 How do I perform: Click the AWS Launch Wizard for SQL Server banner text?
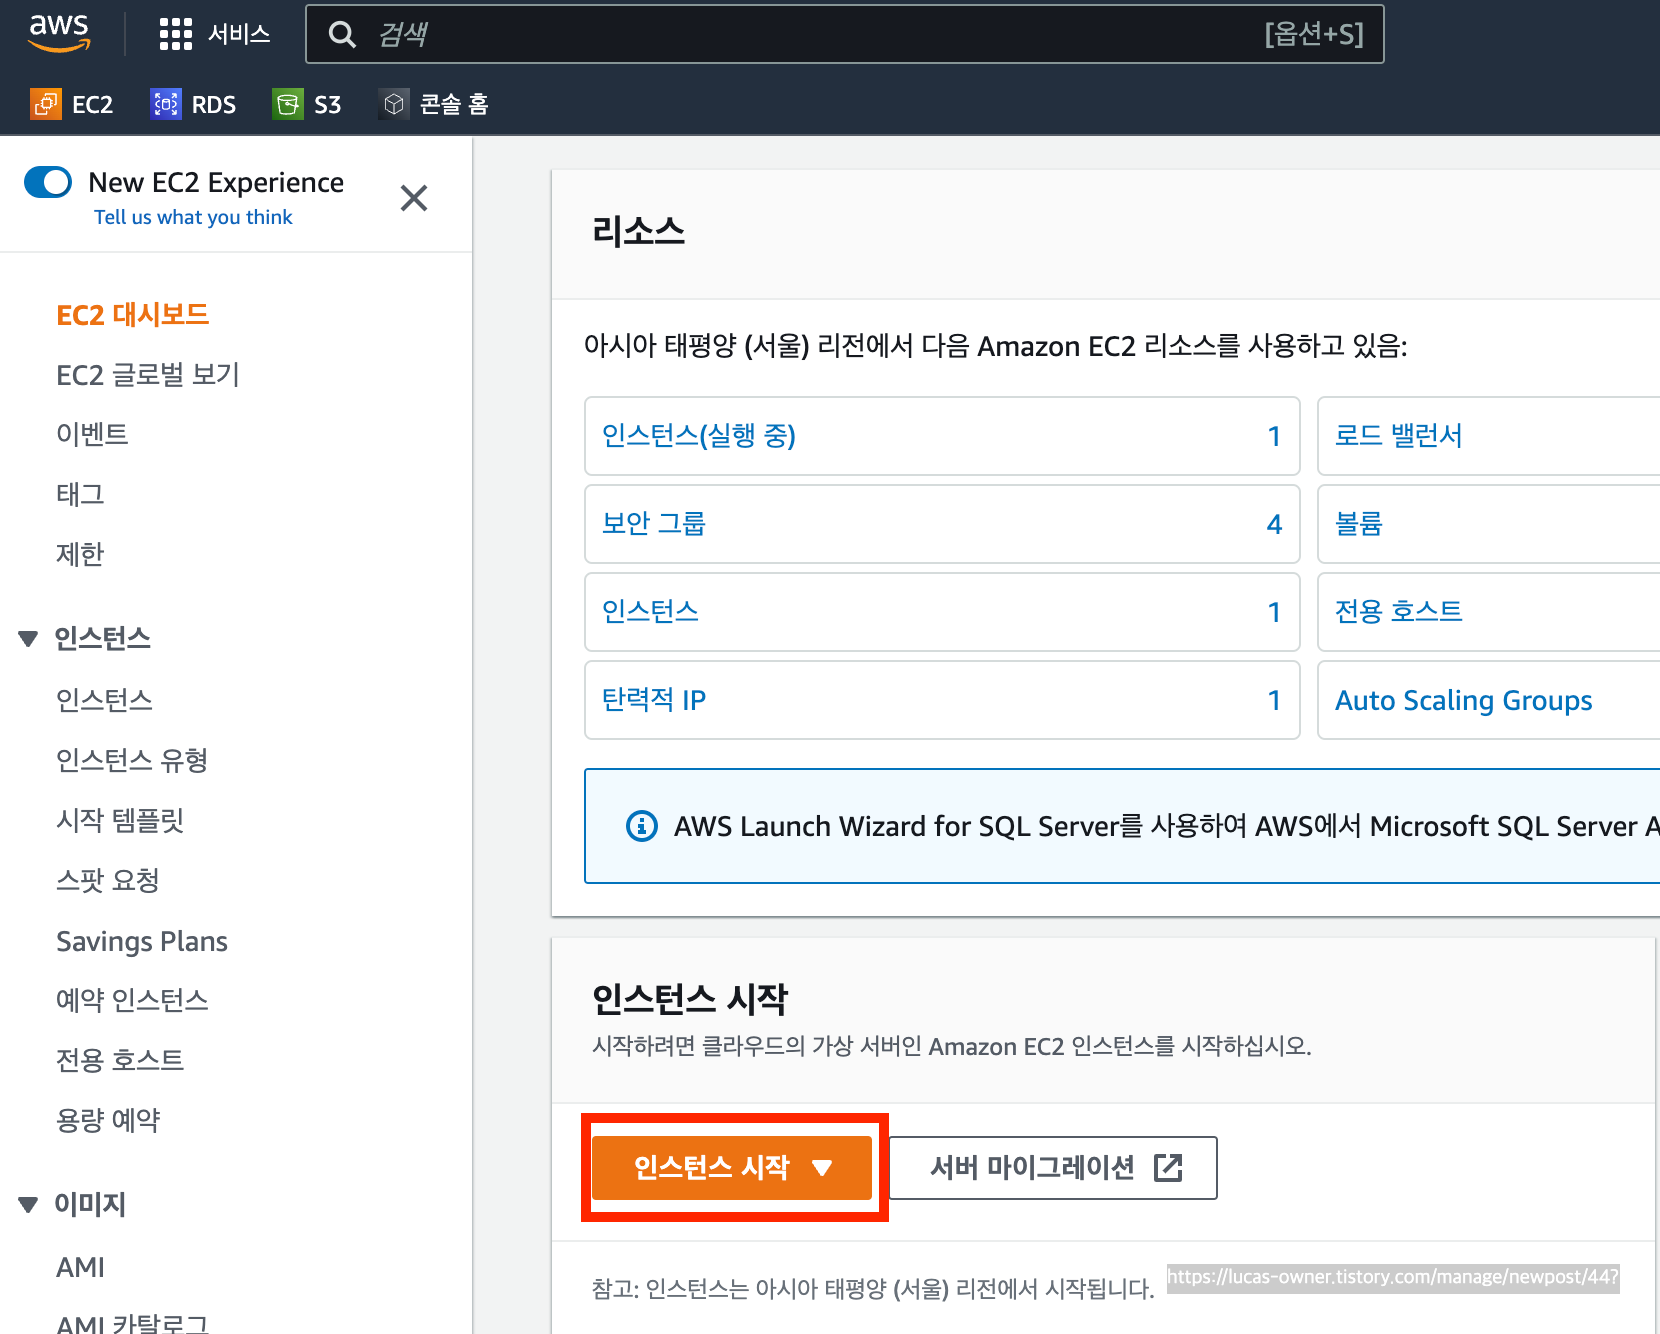click(x=1166, y=826)
